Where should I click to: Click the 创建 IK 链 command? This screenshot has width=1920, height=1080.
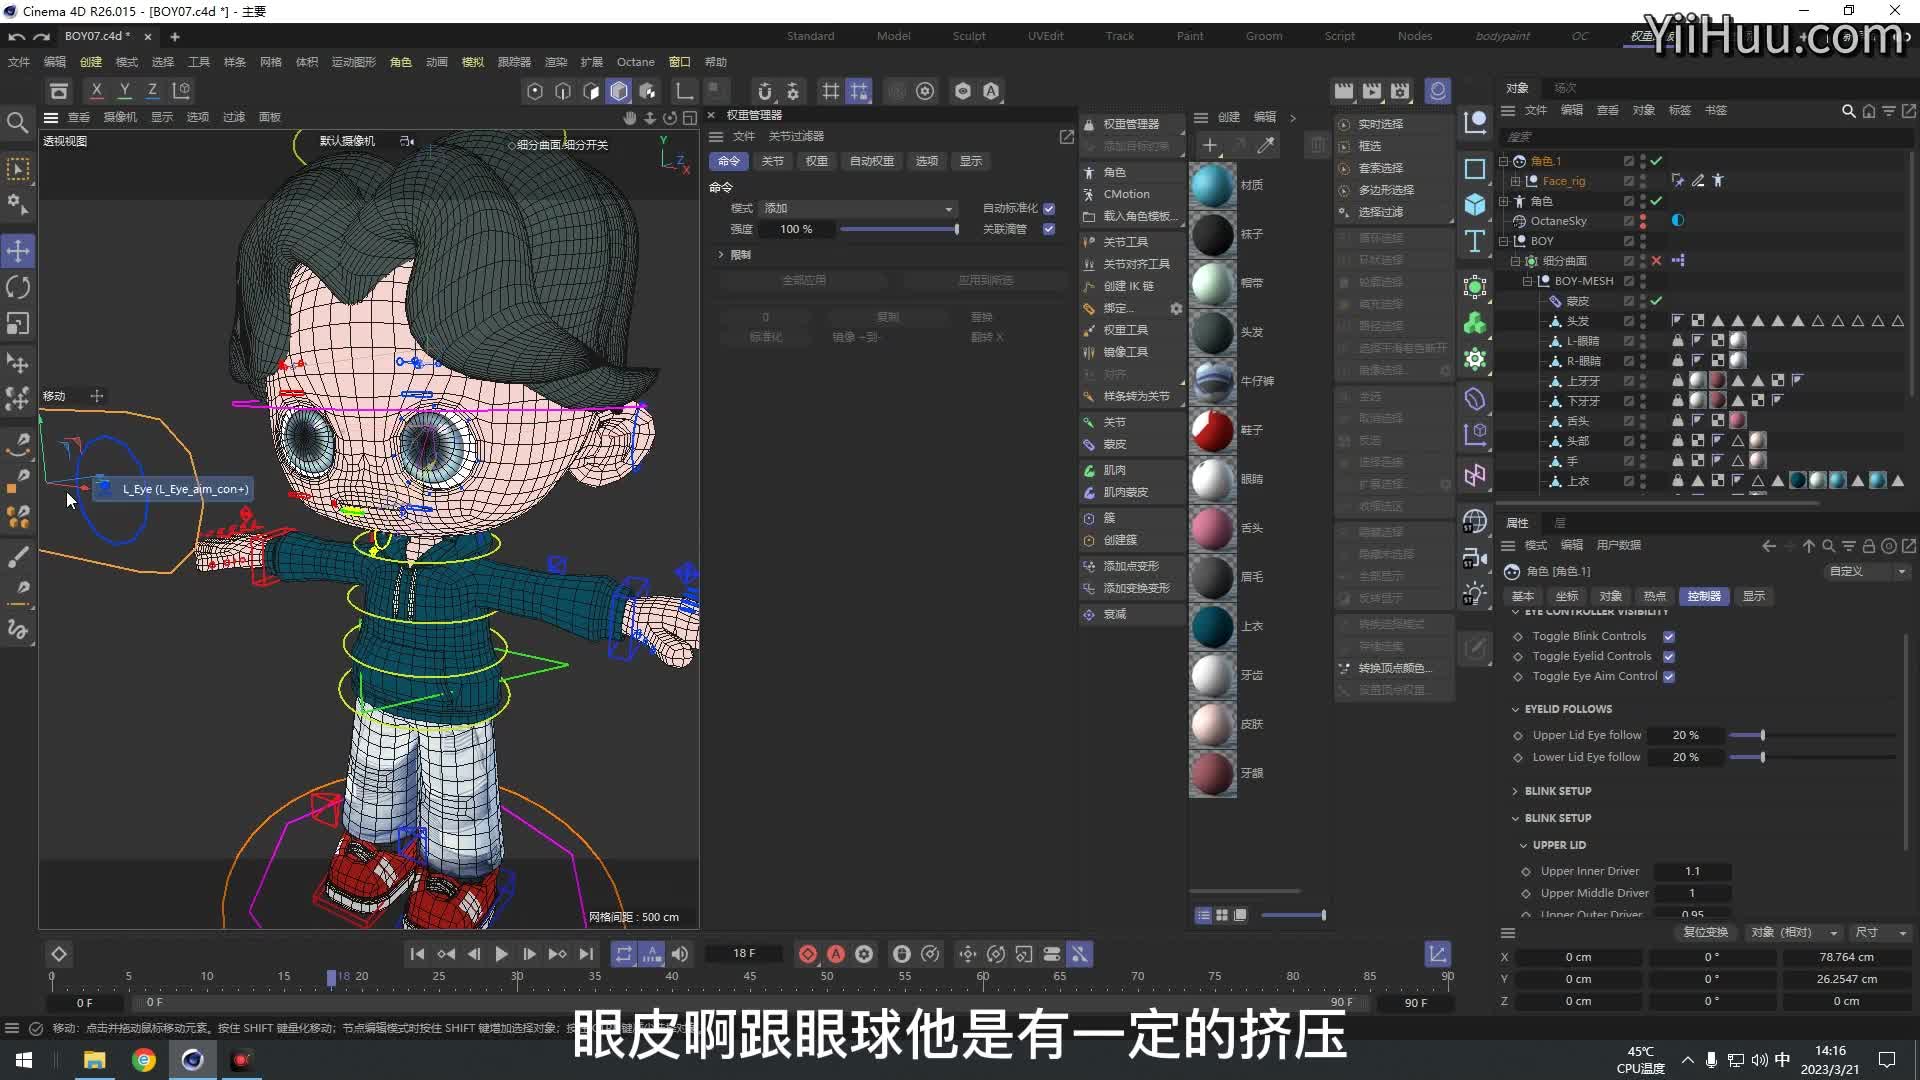click(x=1128, y=286)
